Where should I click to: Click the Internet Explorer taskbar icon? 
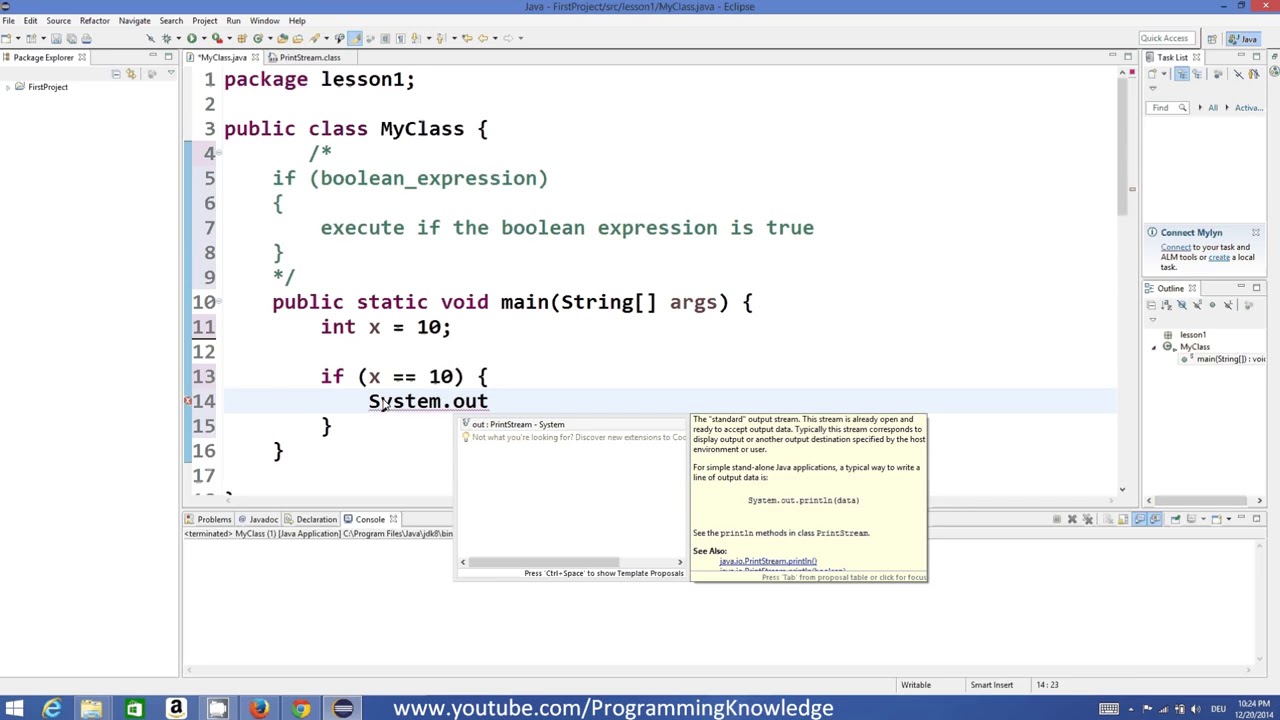(52, 708)
